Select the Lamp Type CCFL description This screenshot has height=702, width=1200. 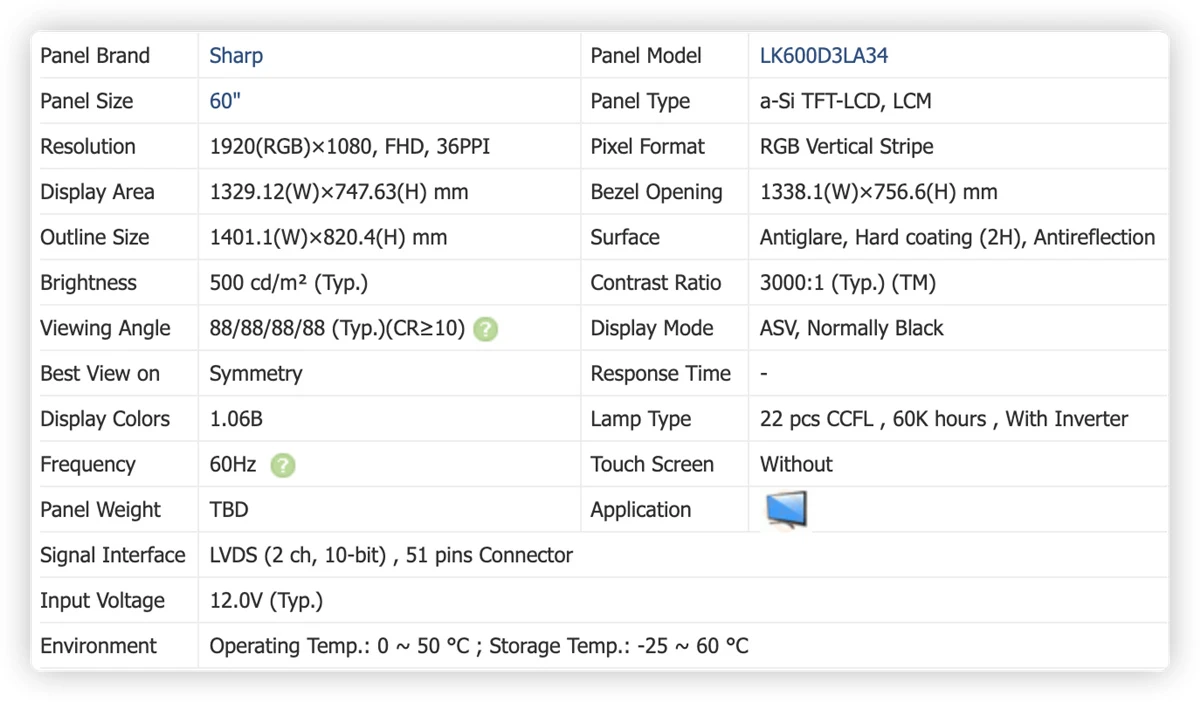click(944, 419)
